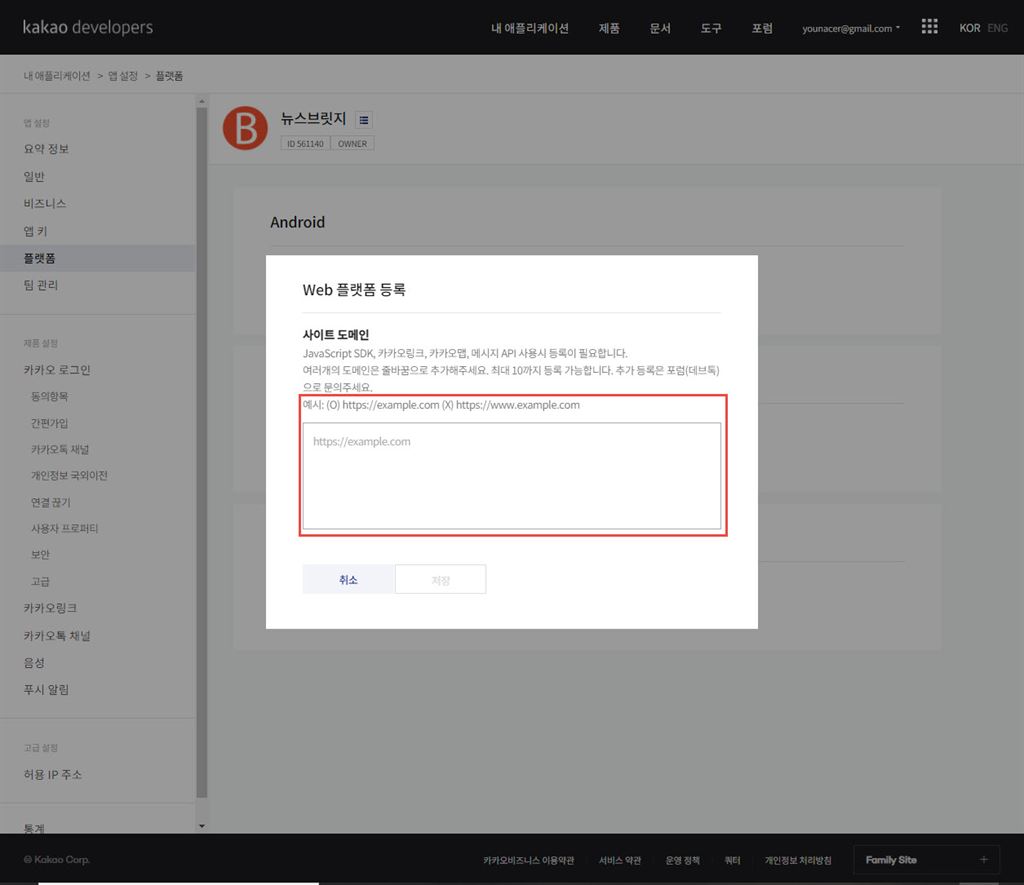The image size is (1024, 885).
Task: Open the 도구 top menu
Action: (x=711, y=28)
